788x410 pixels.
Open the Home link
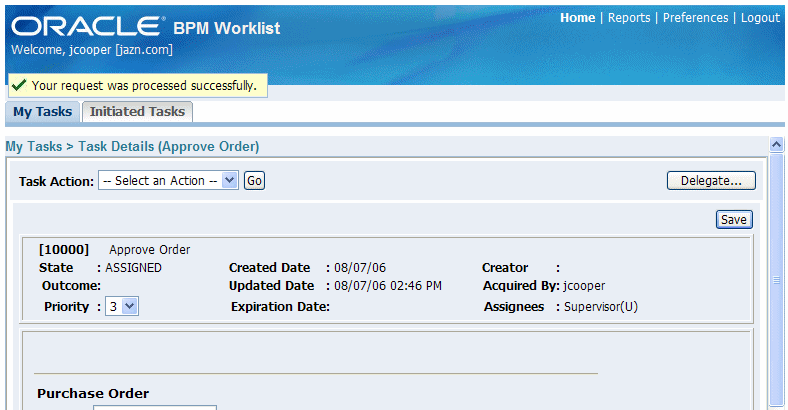point(577,18)
